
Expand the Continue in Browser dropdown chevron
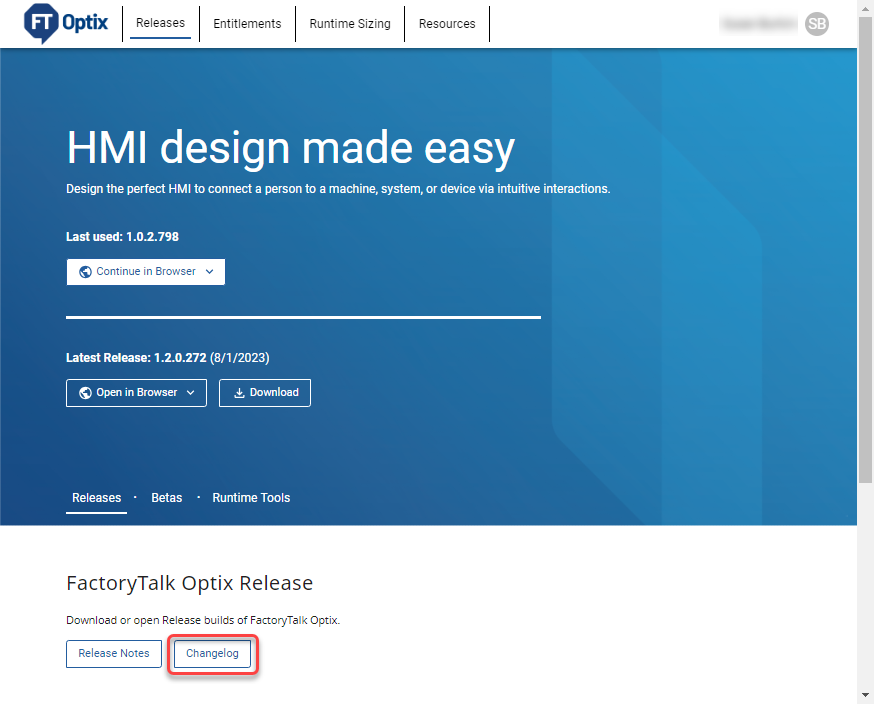pyautogui.click(x=209, y=272)
